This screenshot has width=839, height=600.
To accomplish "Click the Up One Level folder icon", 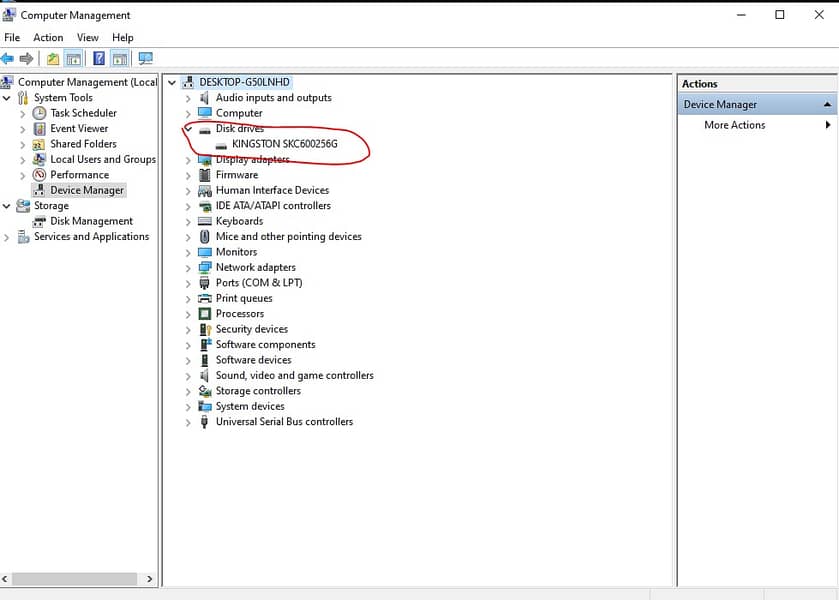I will [52, 58].
